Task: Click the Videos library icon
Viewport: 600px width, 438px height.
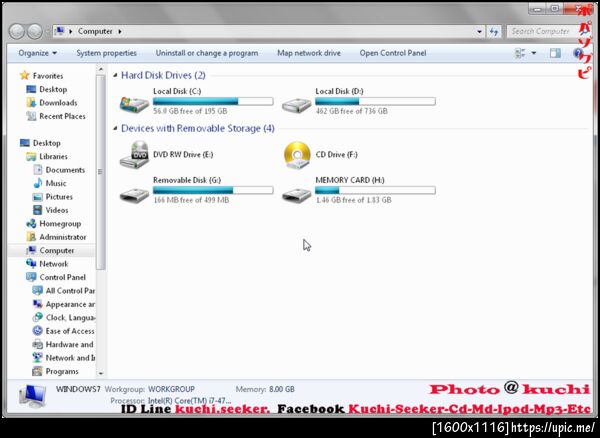Action: click(x=38, y=210)
